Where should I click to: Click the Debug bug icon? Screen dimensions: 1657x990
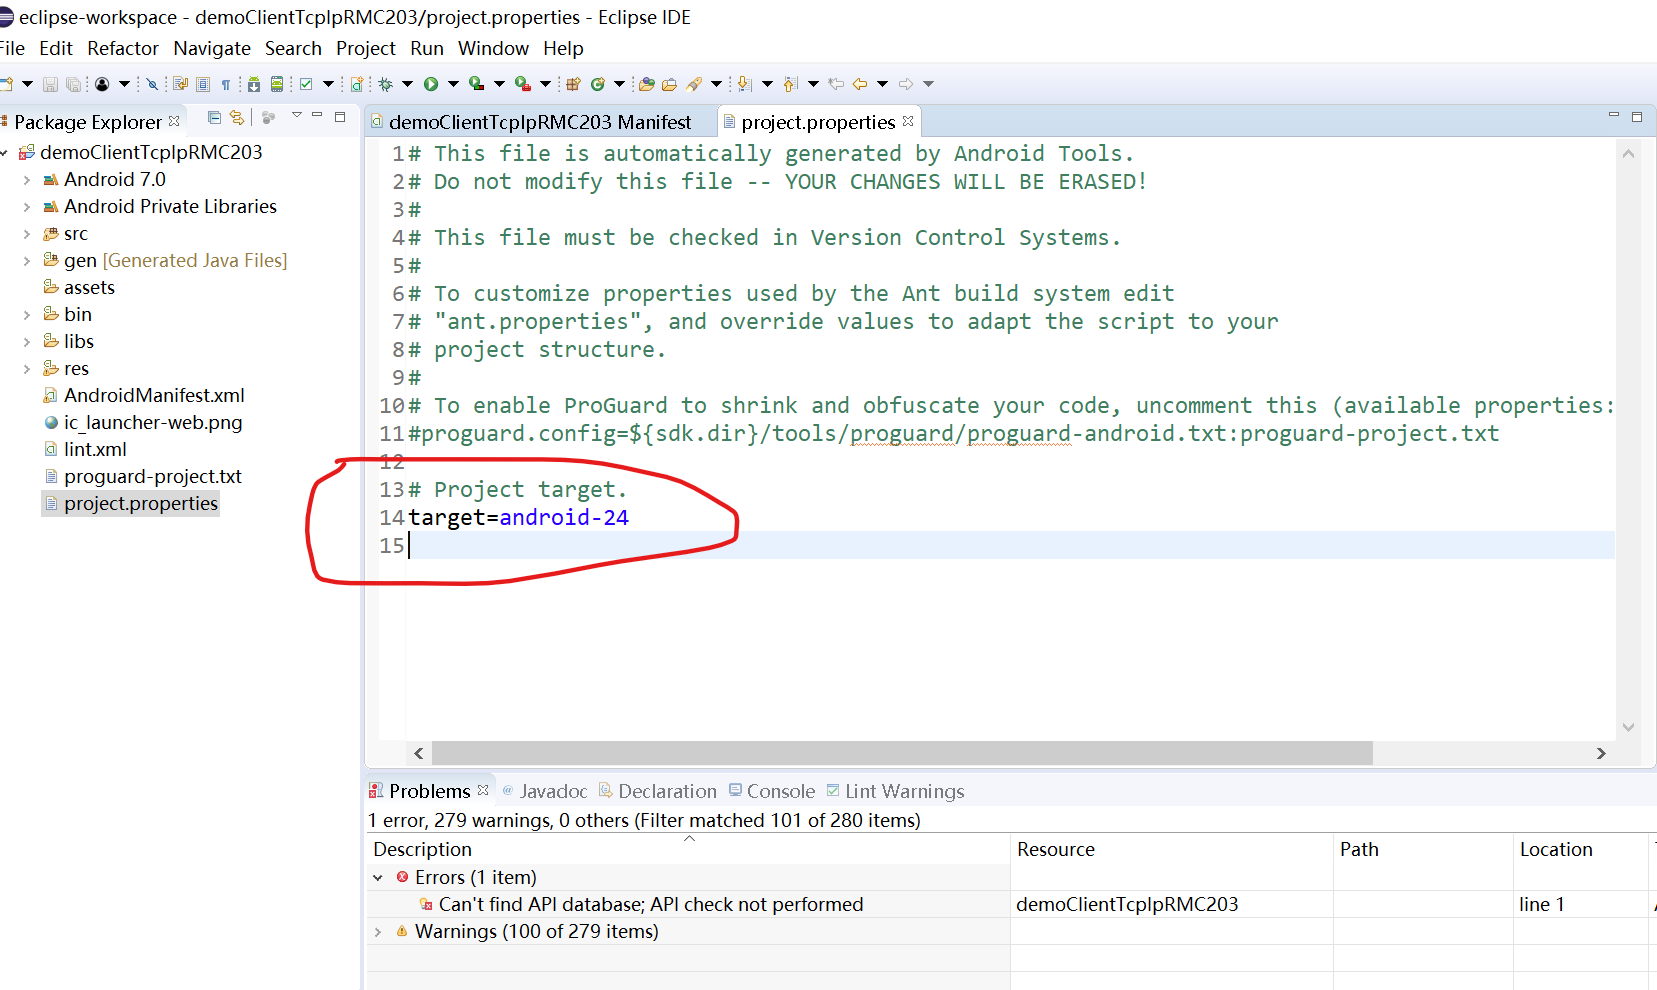385,84
